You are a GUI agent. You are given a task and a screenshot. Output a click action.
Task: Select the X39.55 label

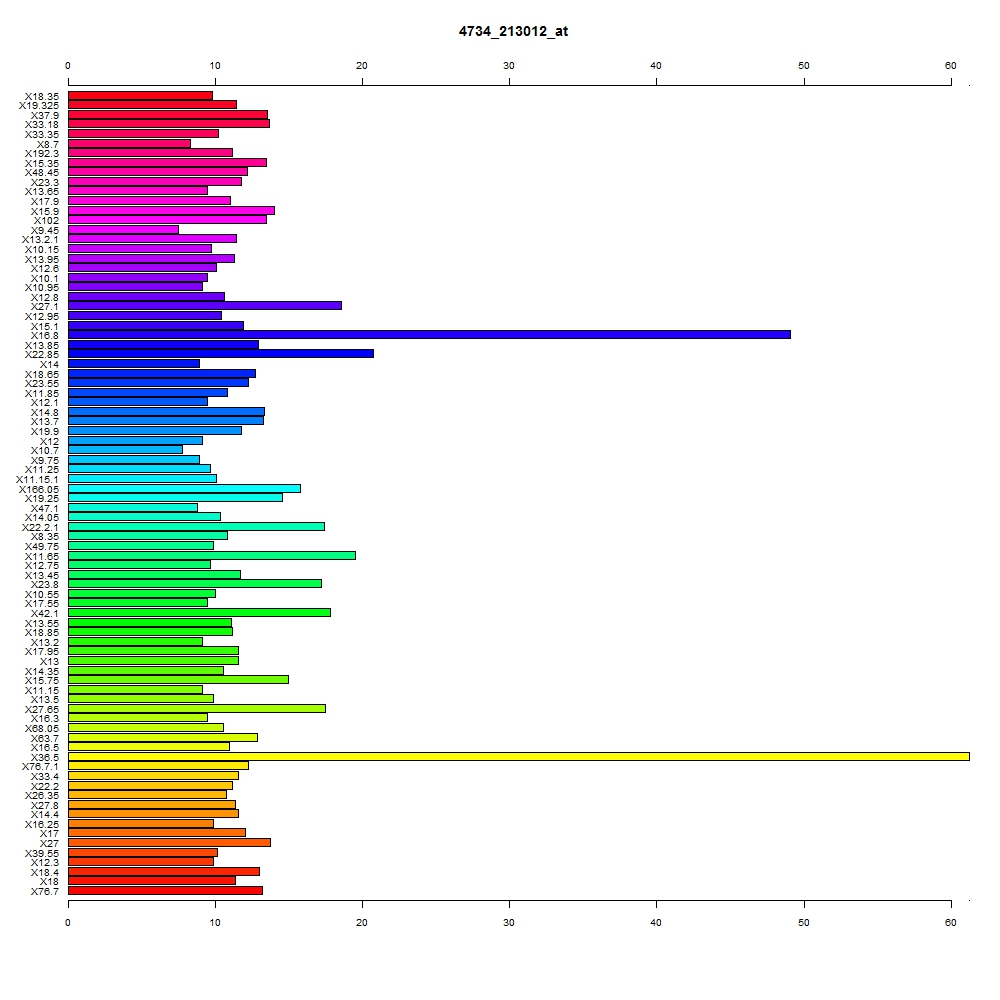[41, 853]
